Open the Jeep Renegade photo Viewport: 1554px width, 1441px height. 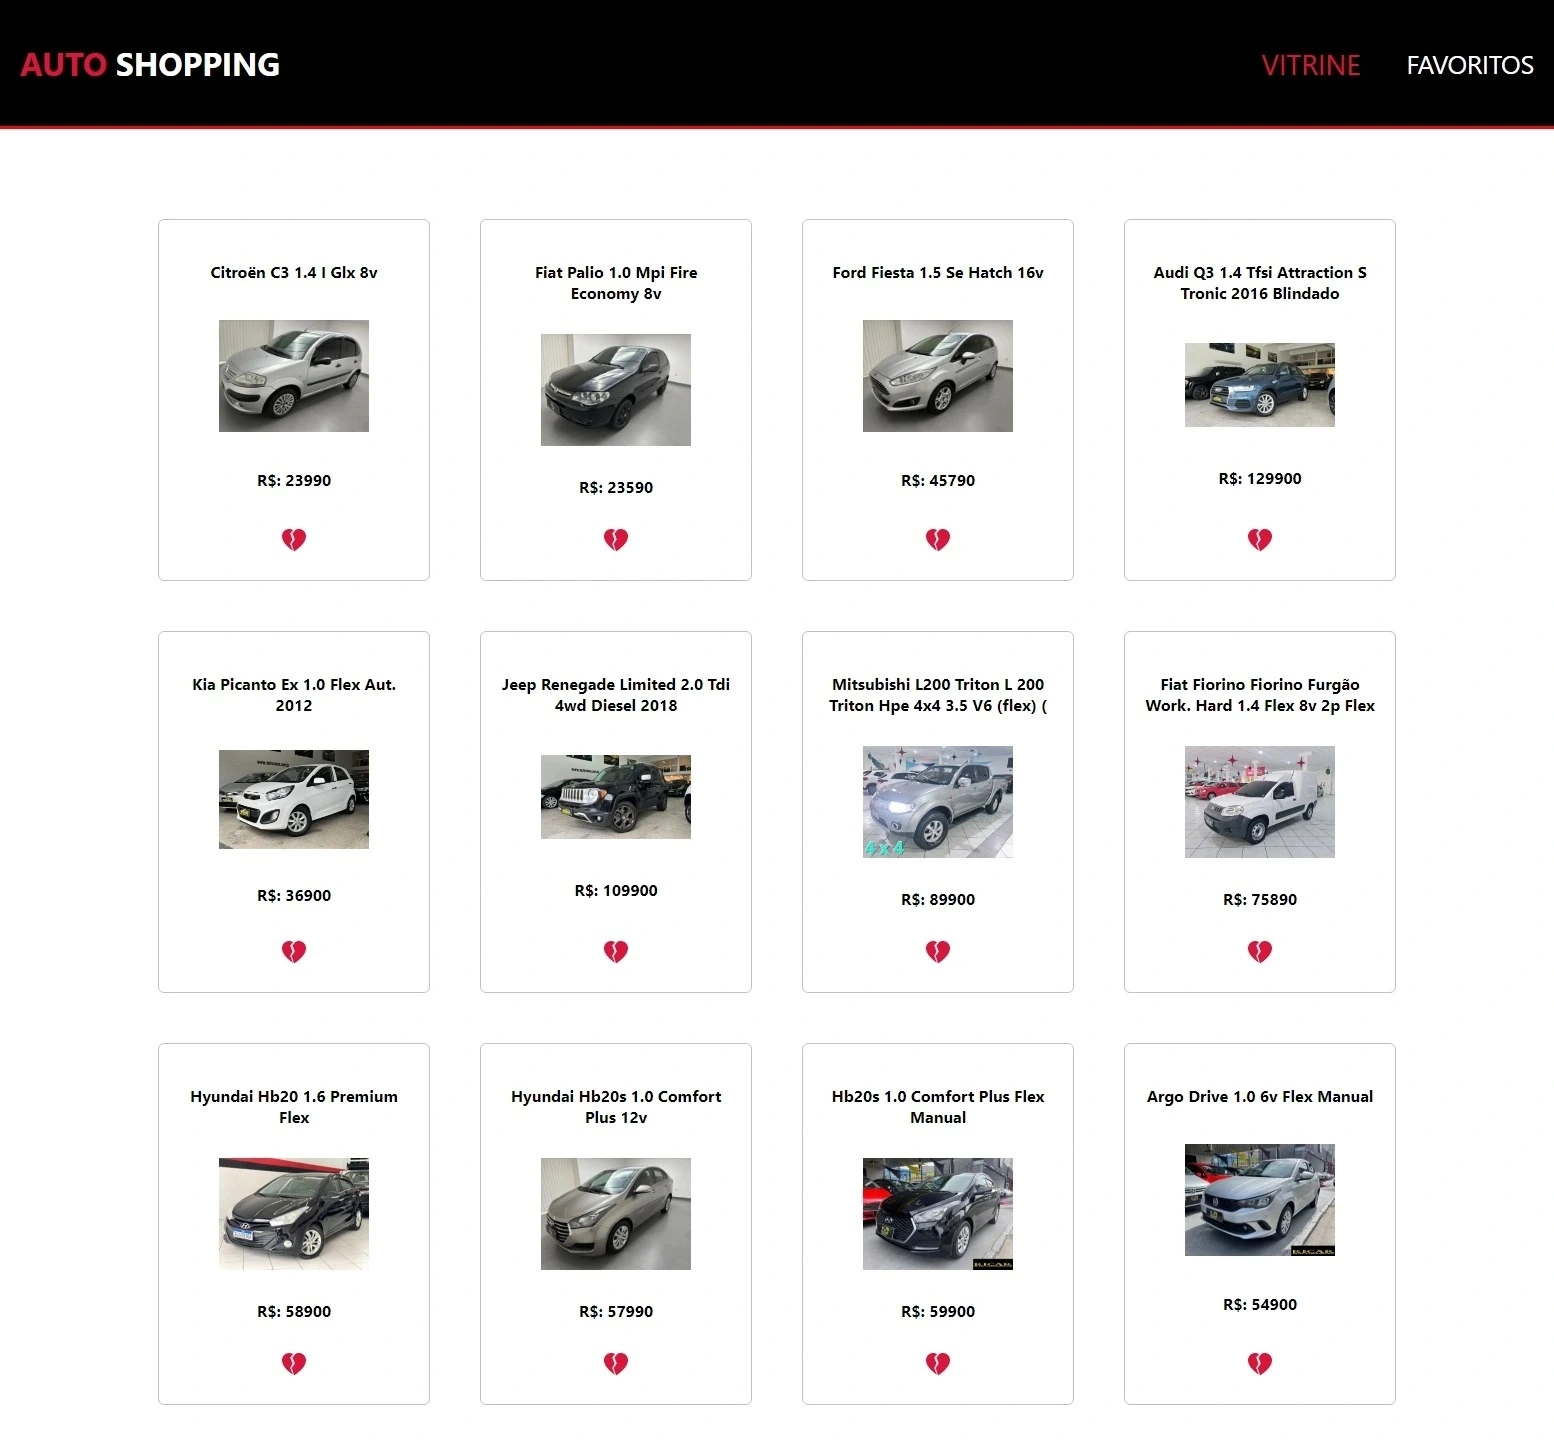pos(616,797)
